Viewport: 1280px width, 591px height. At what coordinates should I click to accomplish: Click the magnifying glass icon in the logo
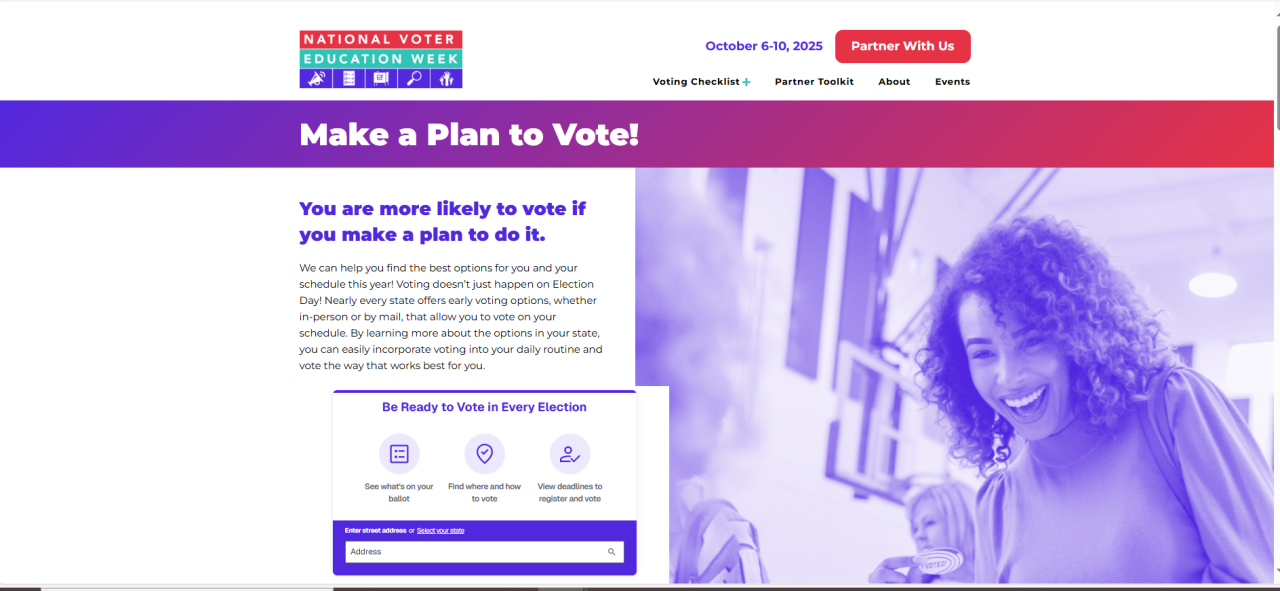(413, 78)
